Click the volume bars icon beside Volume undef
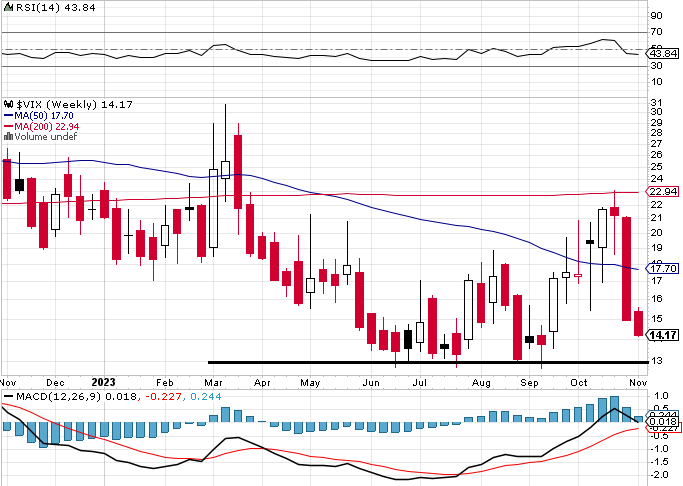683x486 pixels. [x=6, y=137]
